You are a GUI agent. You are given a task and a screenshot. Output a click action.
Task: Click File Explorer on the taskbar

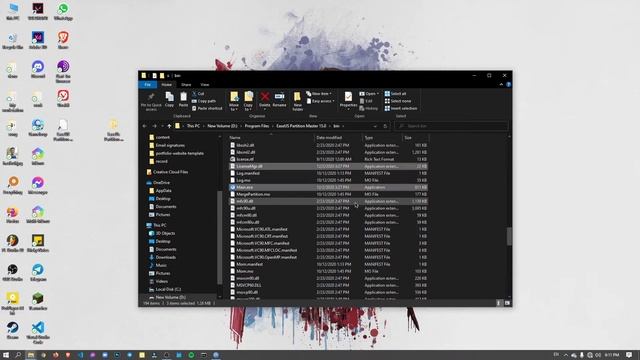pyautogui.click(x=31, y=355)
